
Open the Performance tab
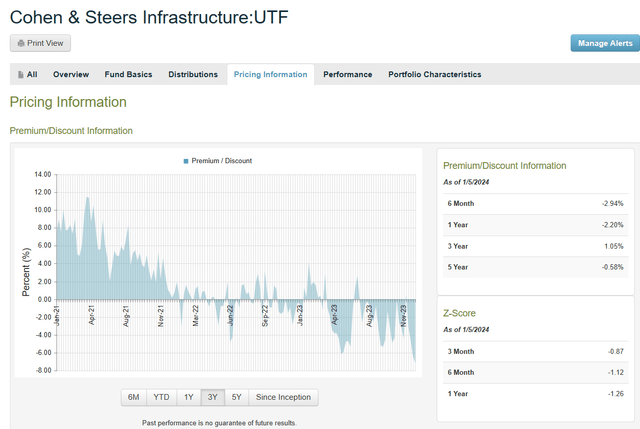348,74
